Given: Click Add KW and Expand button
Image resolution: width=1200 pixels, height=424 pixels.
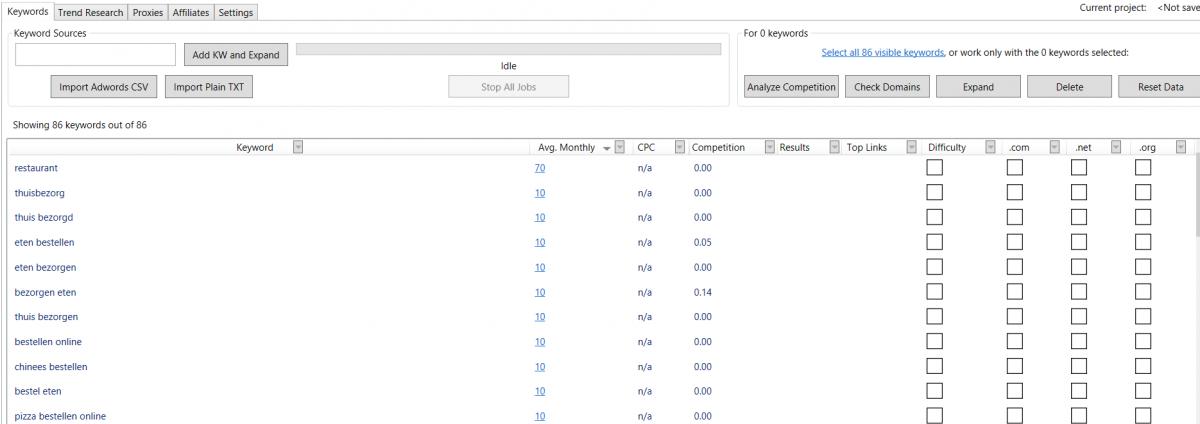Looking at the screenshot, I should pyautogui.click(x=236, y=54).
